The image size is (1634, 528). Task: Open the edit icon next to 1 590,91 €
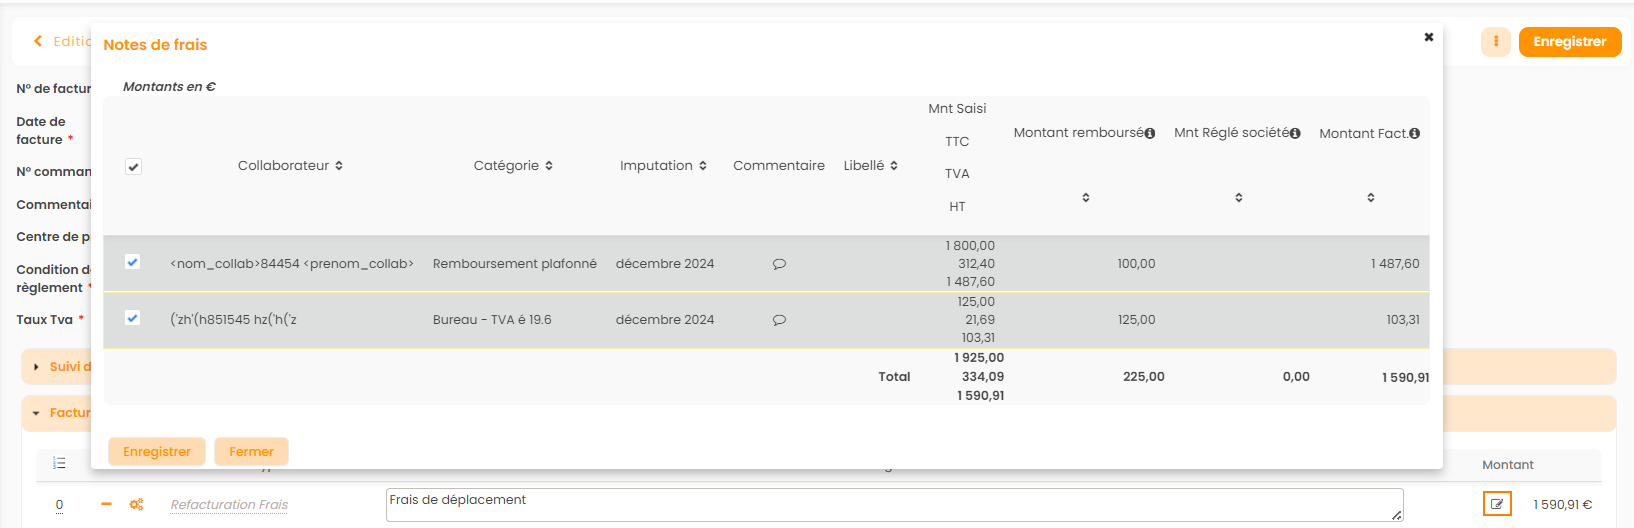point(1496,504)
